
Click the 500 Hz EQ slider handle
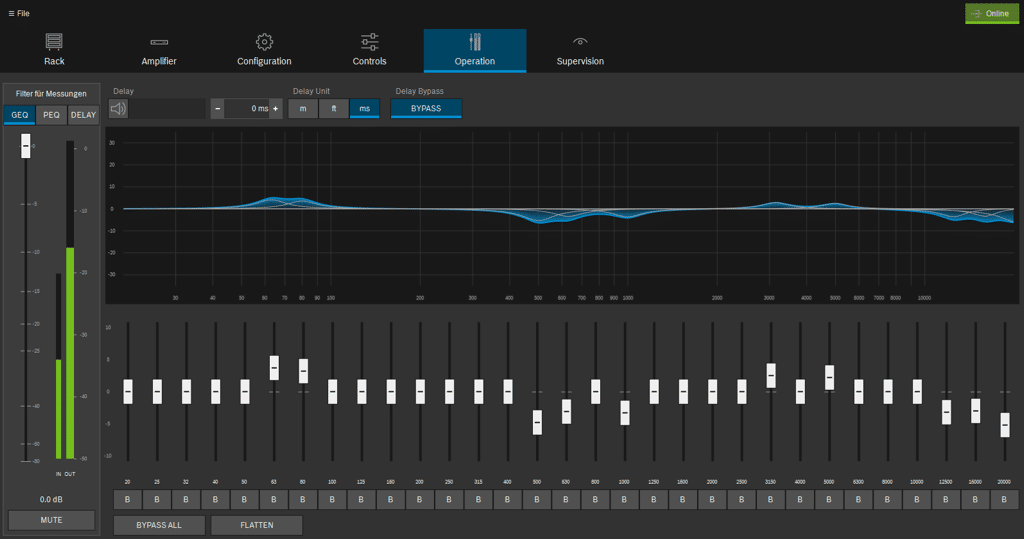point(537,421)
